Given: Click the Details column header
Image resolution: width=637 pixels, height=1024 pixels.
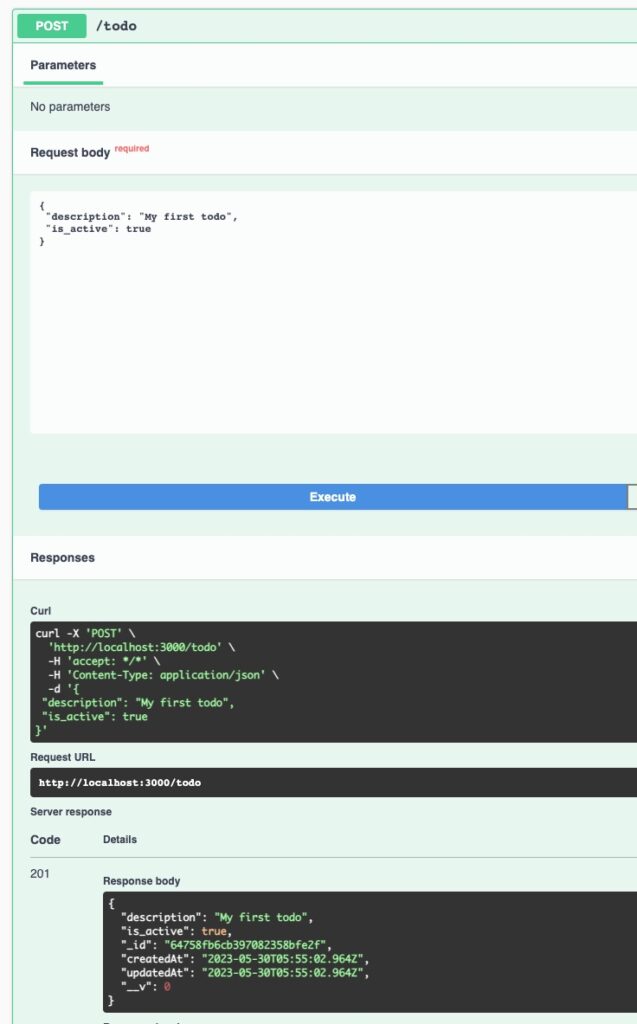Looking at the screenshot, I should [x=120, y=840].
